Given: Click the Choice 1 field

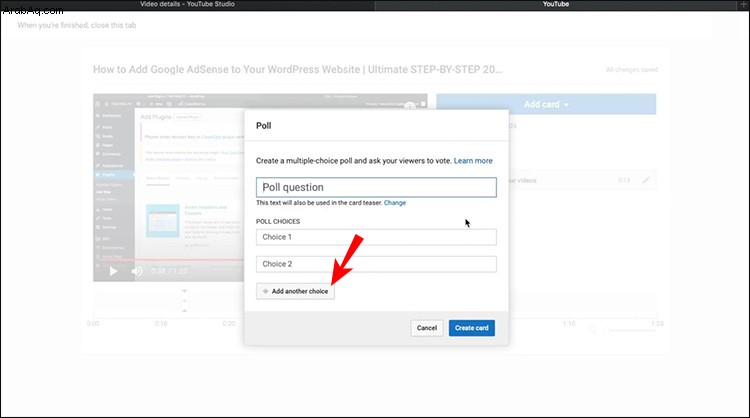Looking at the screenshot, I should click(376, 237).
